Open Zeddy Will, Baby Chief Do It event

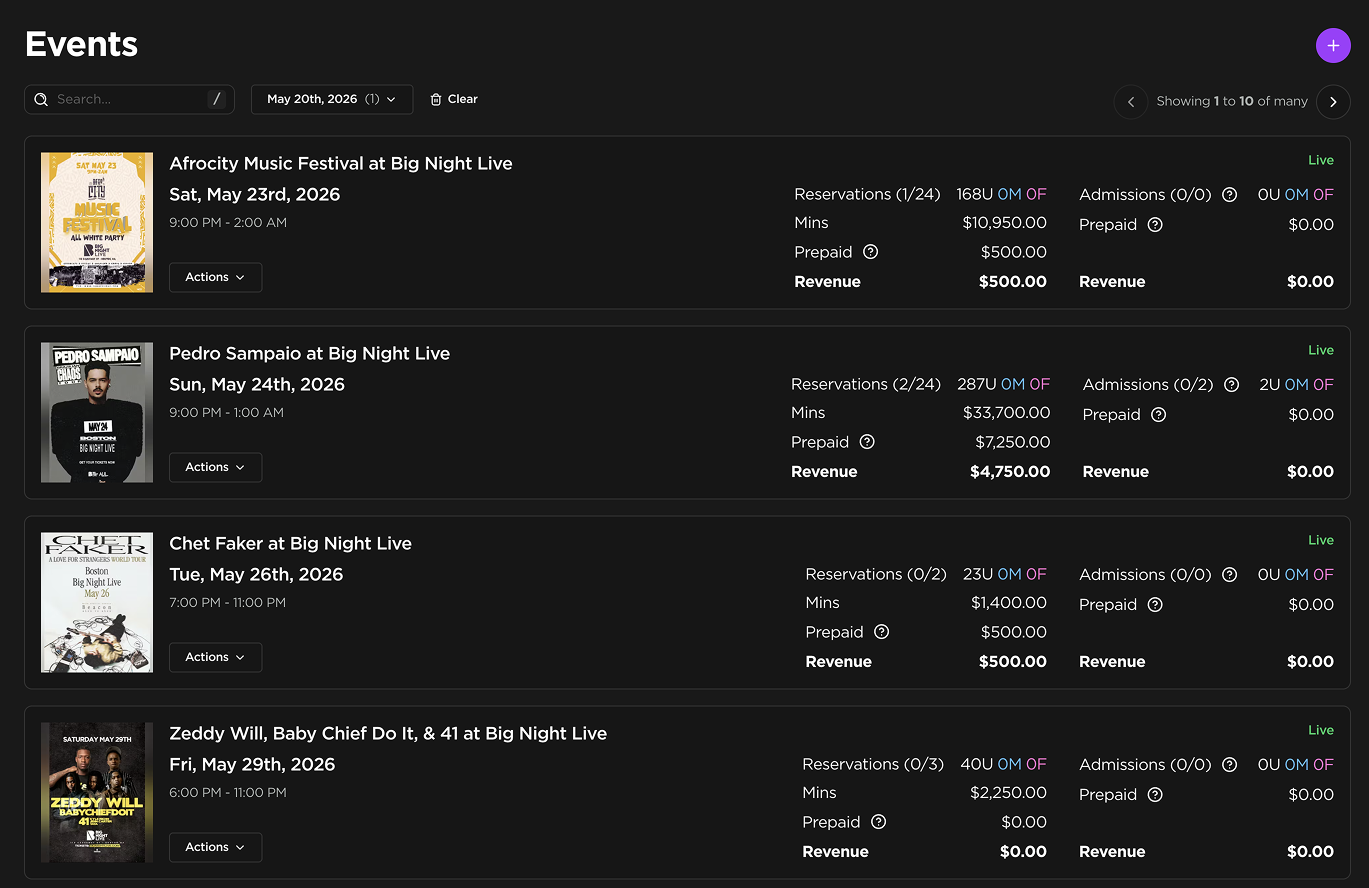click(388, 733)
